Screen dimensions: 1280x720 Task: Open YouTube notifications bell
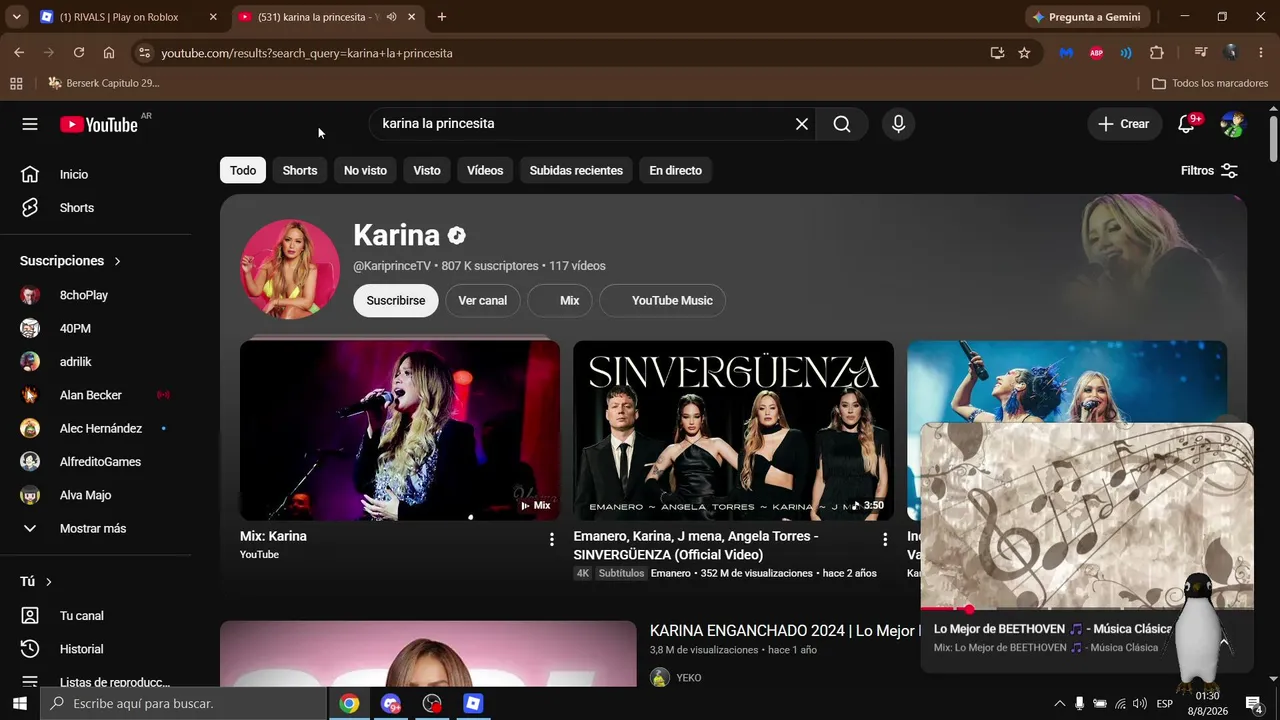1187,124
